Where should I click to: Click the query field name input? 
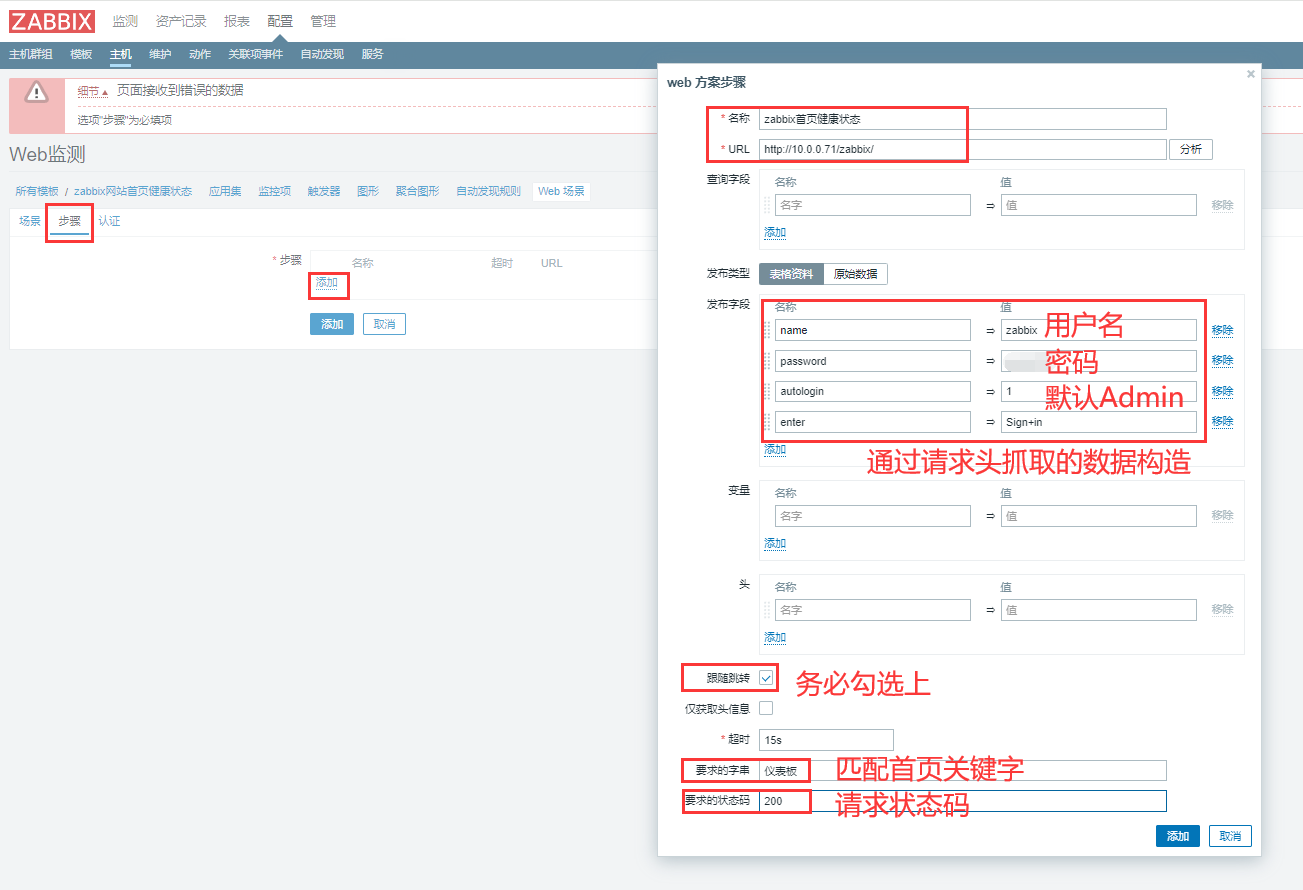873,204
